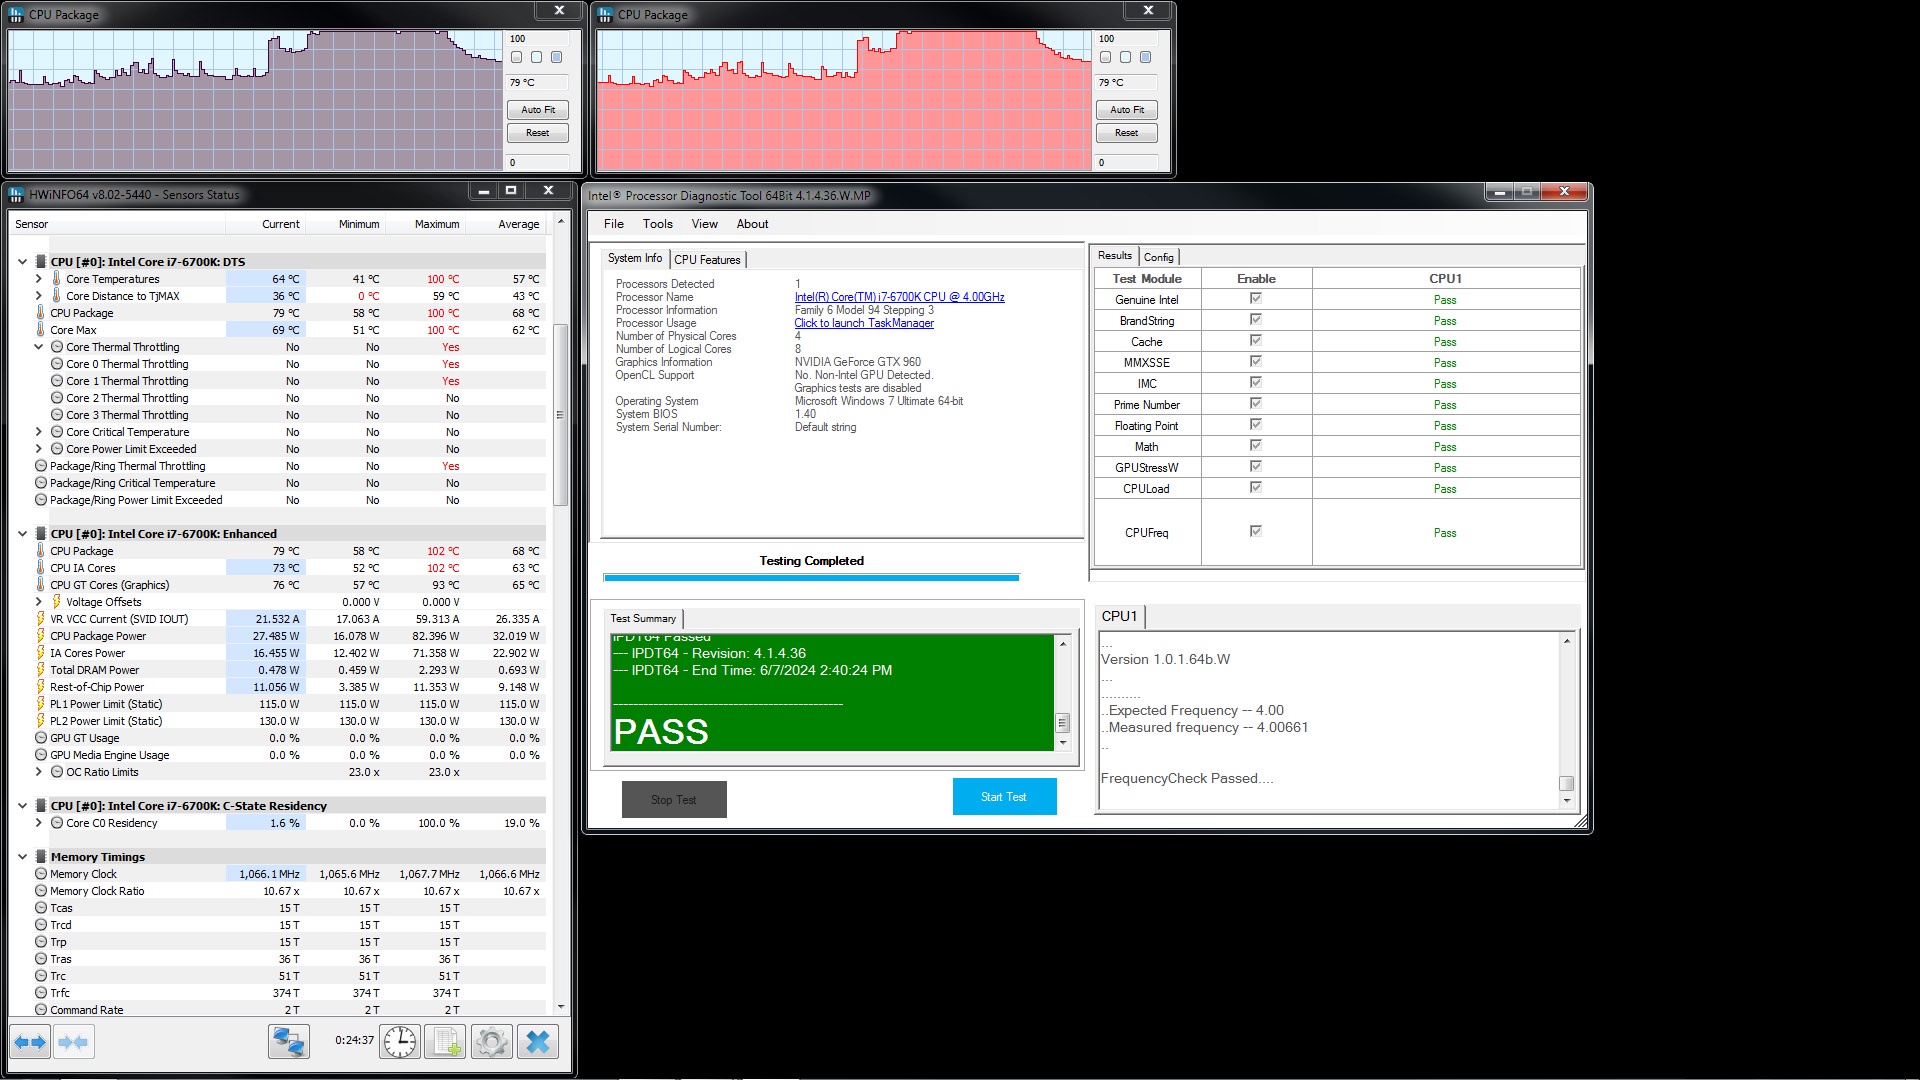Click the lightning icon beside Voltage Offsets
Viewport: 1920px width, 1080px height.
[57, 602]
